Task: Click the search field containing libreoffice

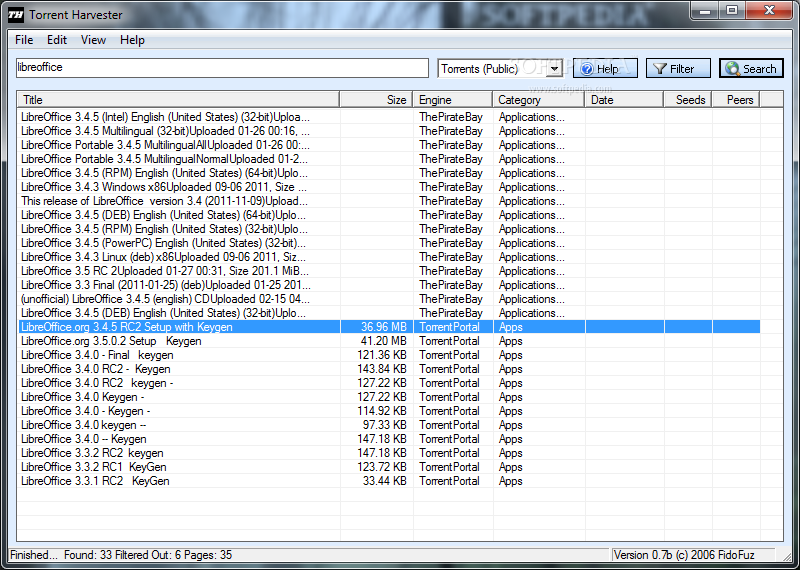Action: (x=222, y=68)
